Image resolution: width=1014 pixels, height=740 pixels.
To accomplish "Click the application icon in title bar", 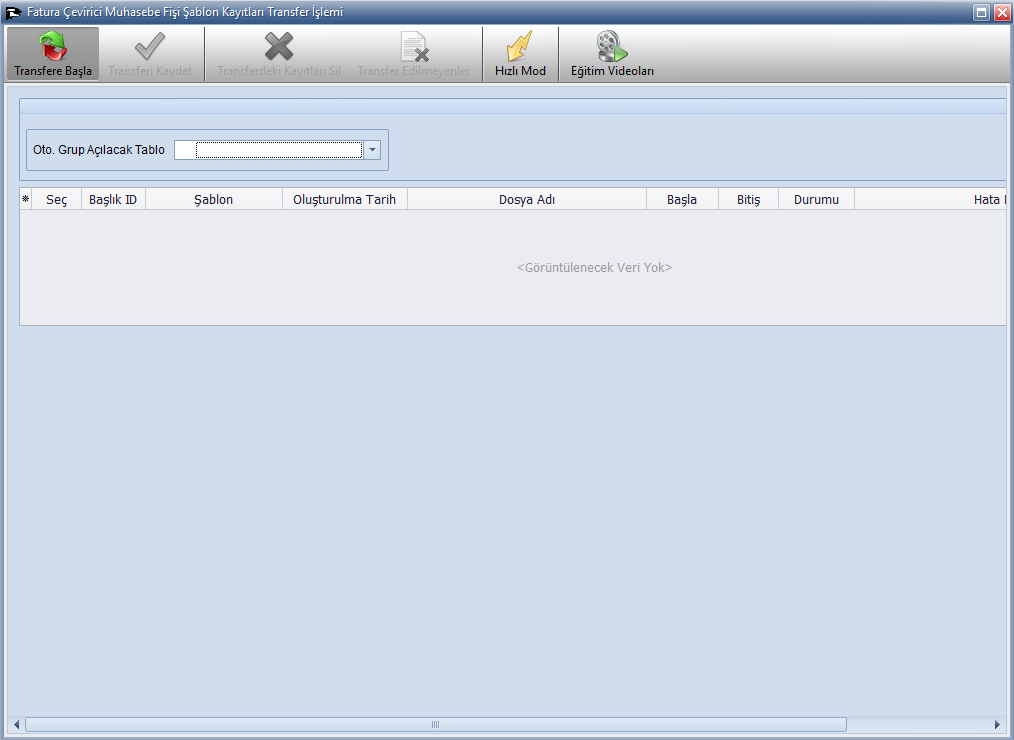I will pyautogui.click(x=13, y=12).
